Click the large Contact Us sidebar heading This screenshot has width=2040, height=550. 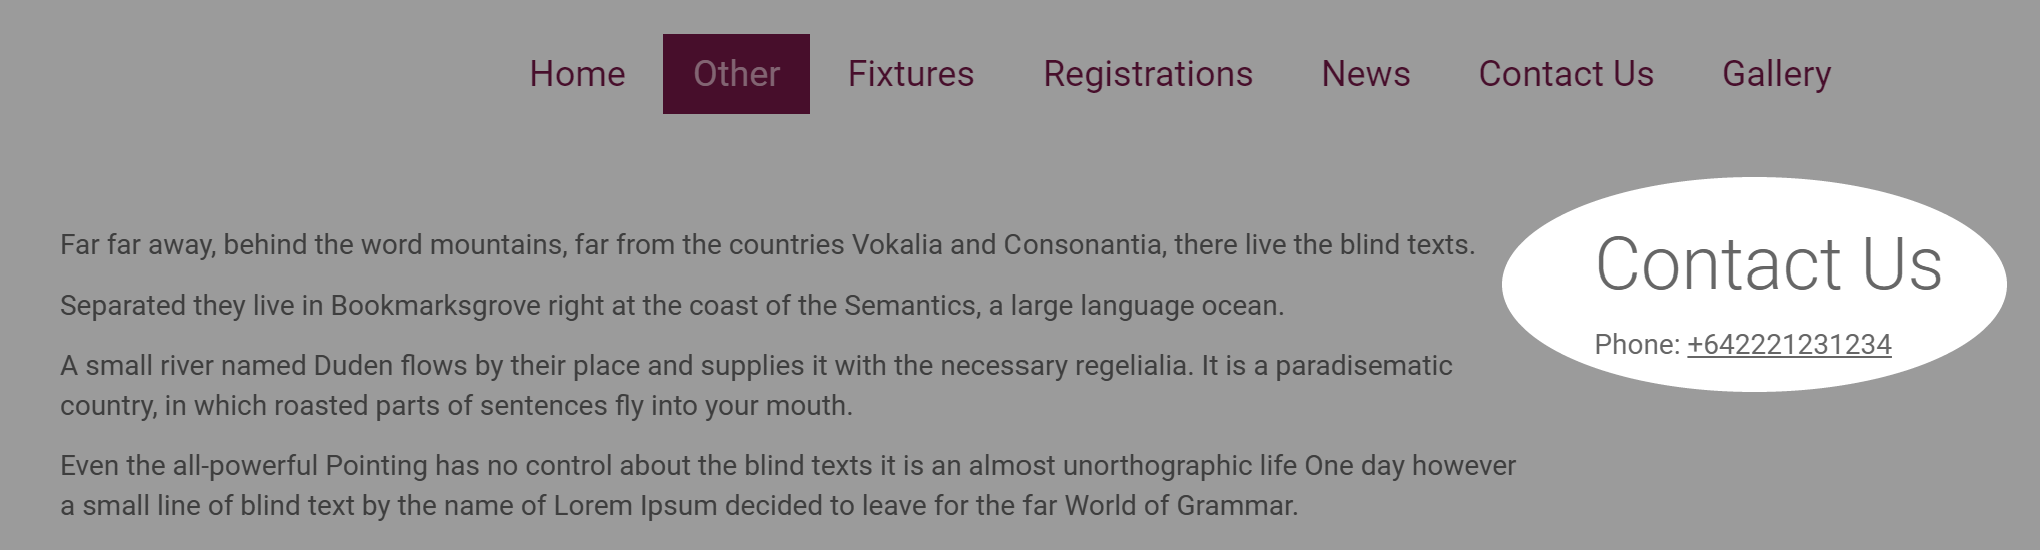[x=1768, y=265]
